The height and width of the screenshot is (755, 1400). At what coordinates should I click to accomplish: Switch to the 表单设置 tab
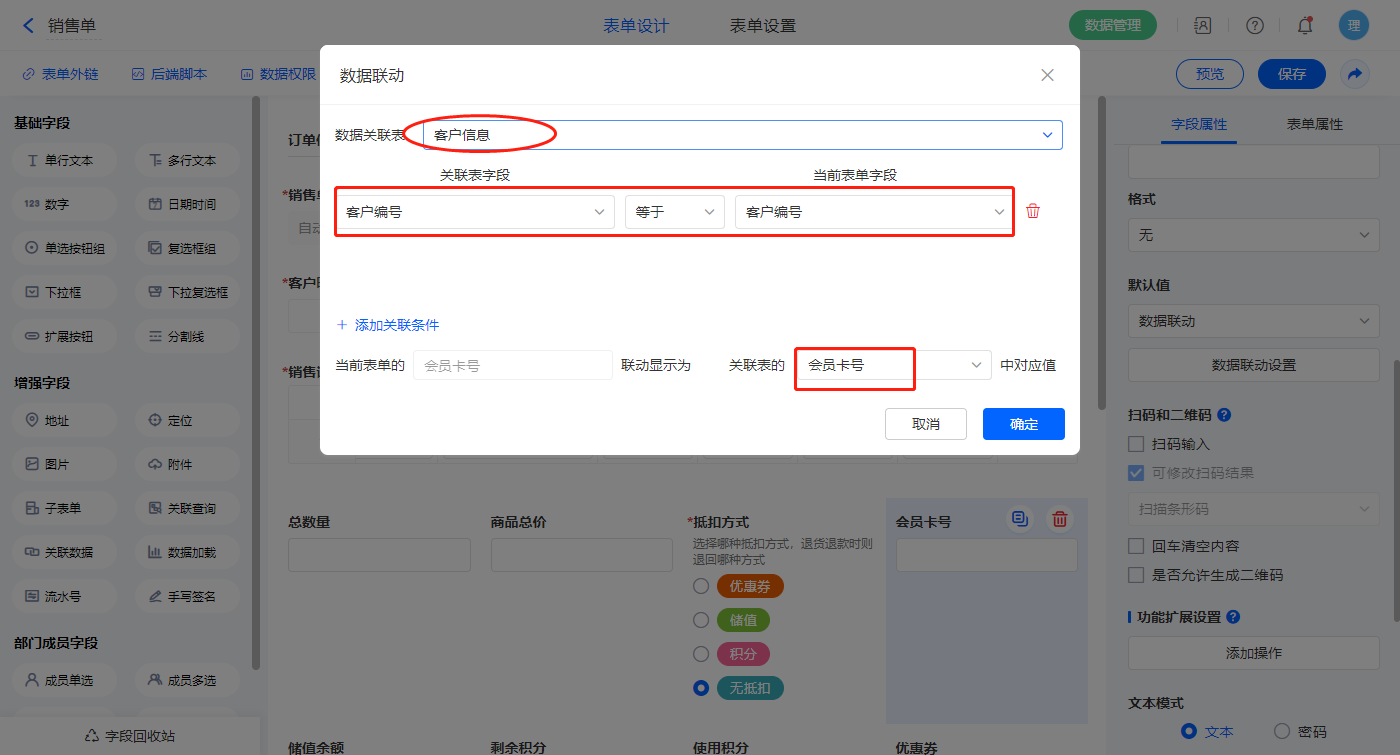tap(762, 26)
